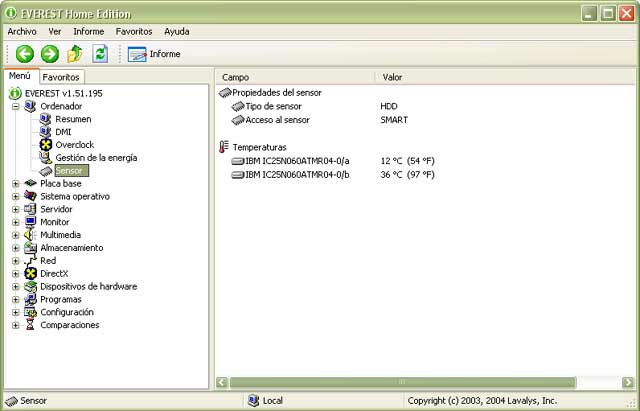640x411 pixels.
Task: Click the green Back arrow icon
Action: (25, 54)
